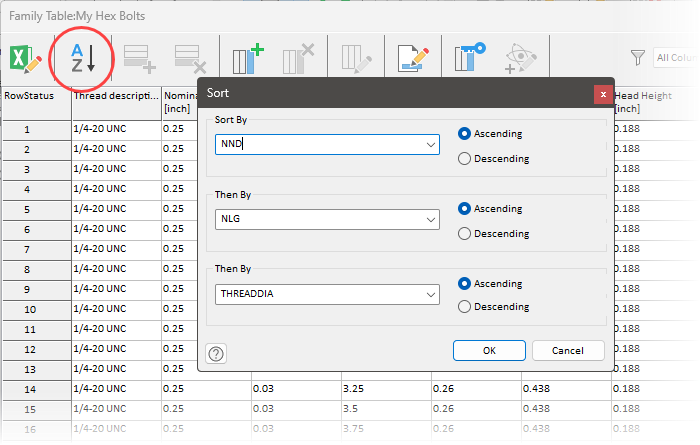
Task: Click the Family Table:My Hex Bolts title
Action: (x=77, y=16)
